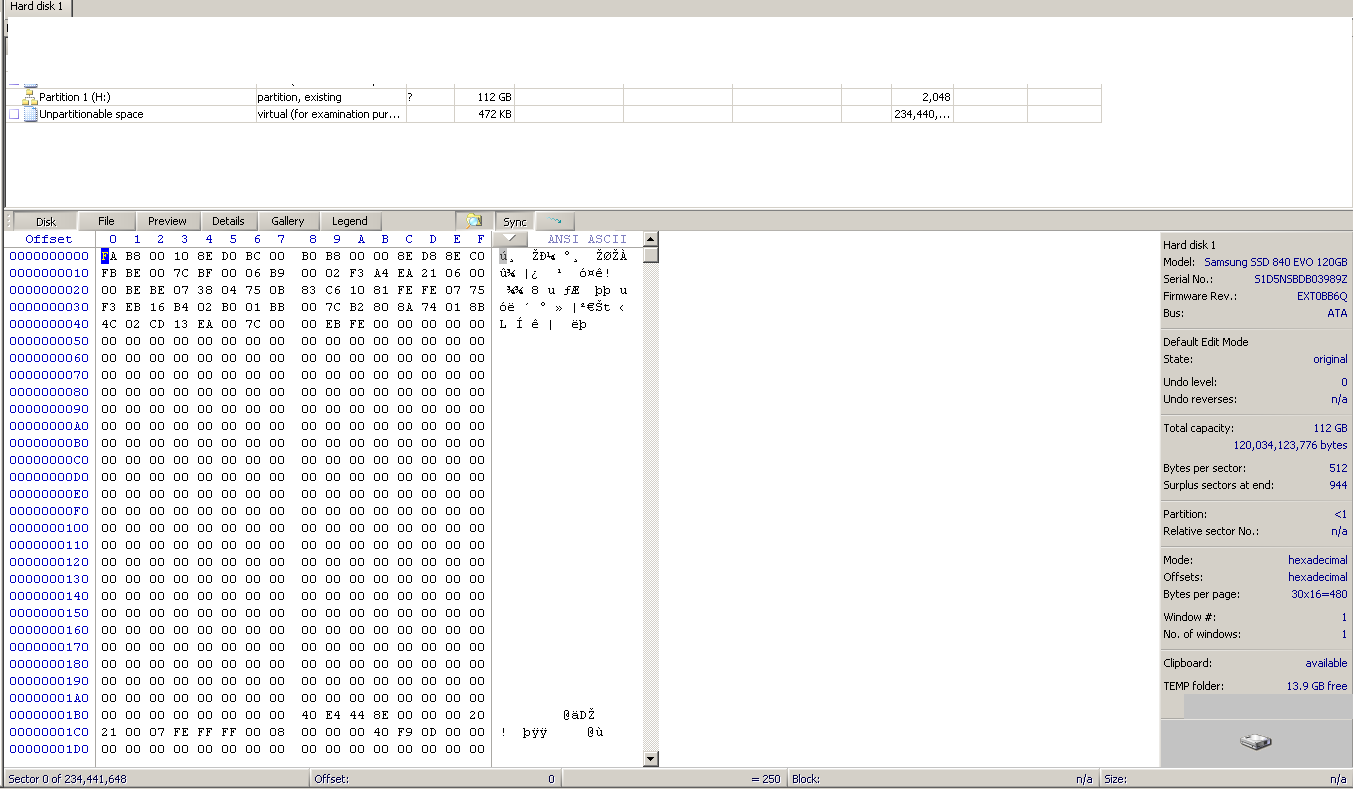
Task: Click the Offset column header
Action: pos(49,239)
